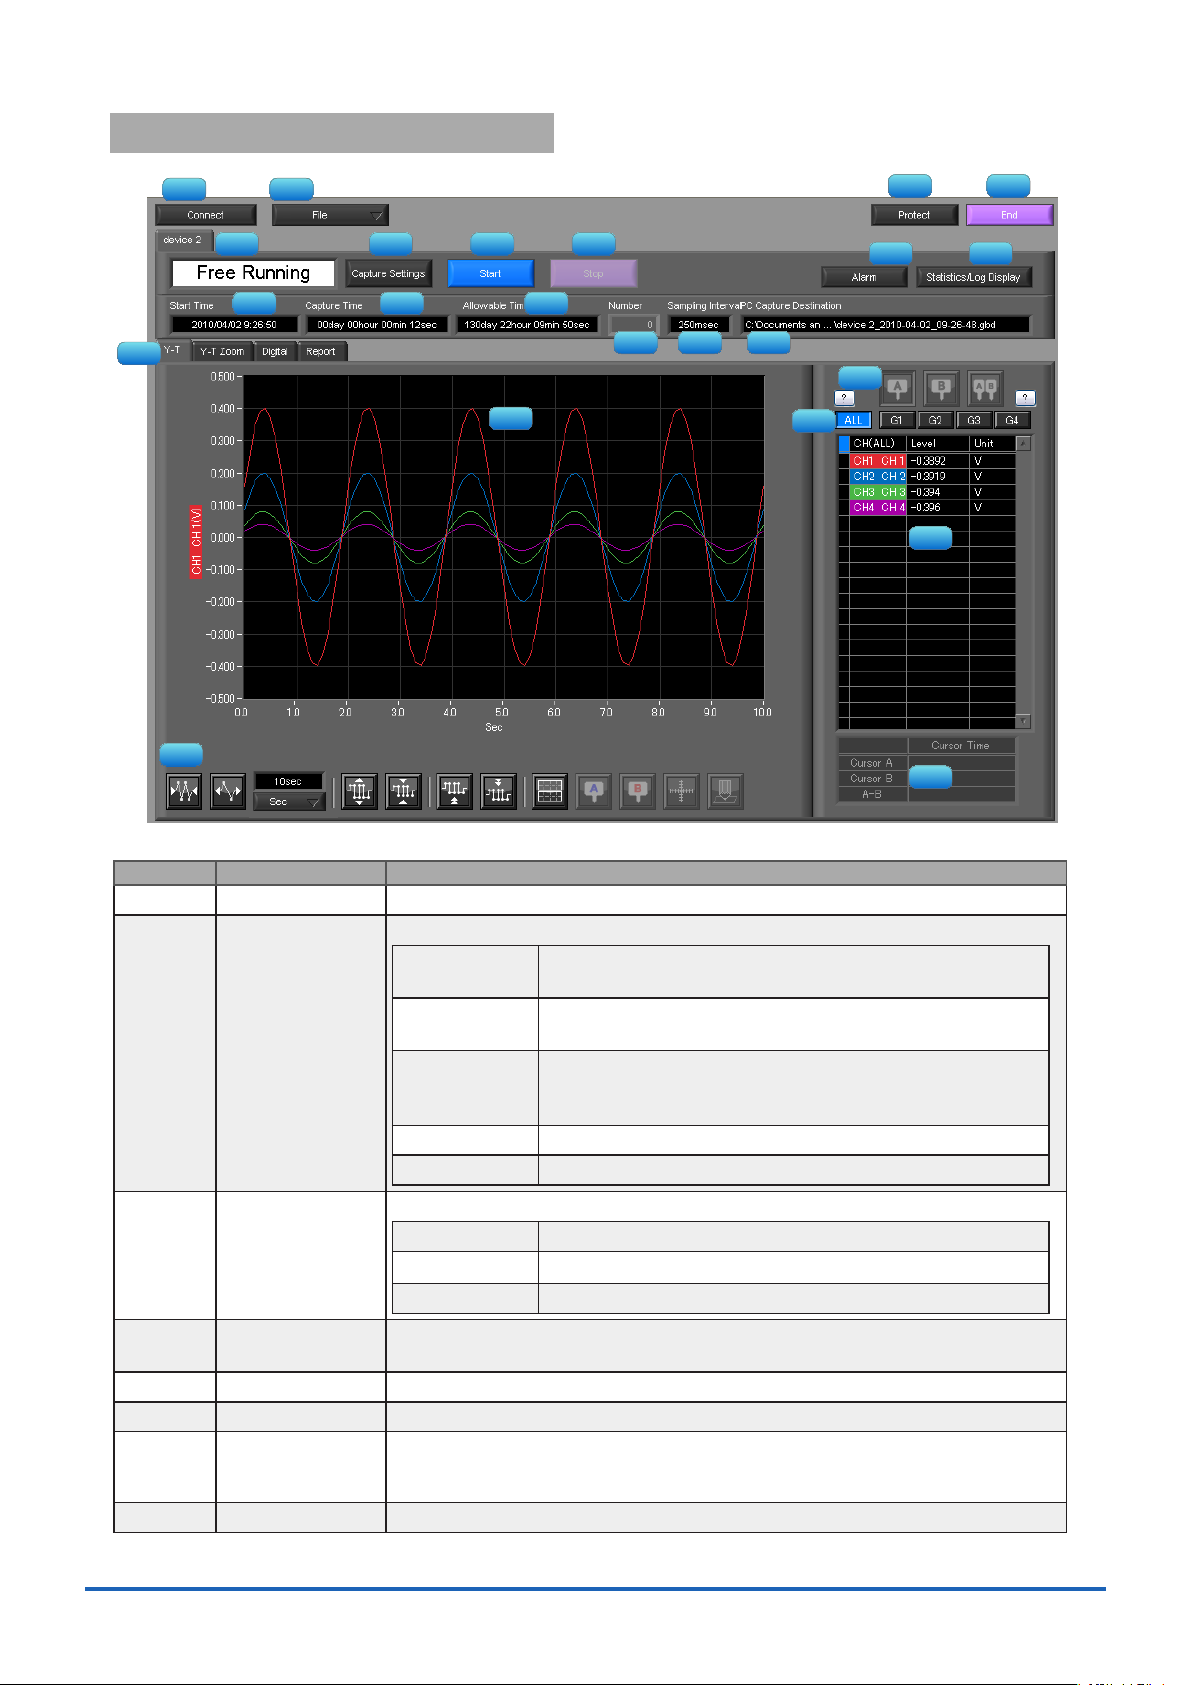Click the channel list scroll-down arrow

1023,721
